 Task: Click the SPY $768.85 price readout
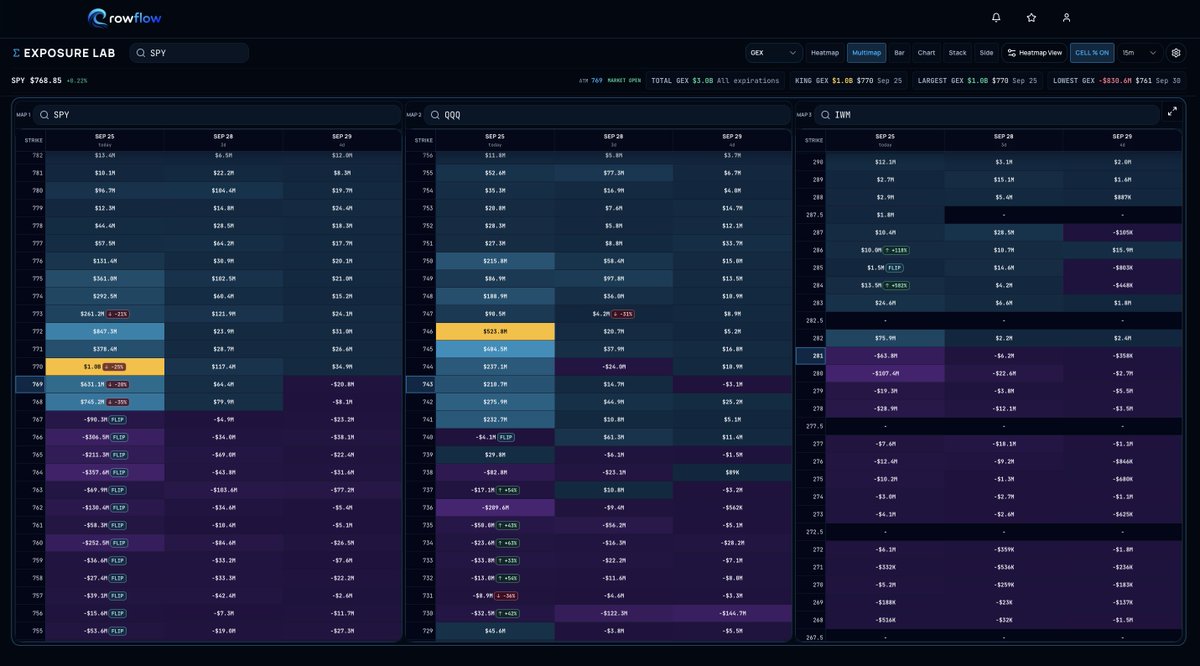(37, 80)
